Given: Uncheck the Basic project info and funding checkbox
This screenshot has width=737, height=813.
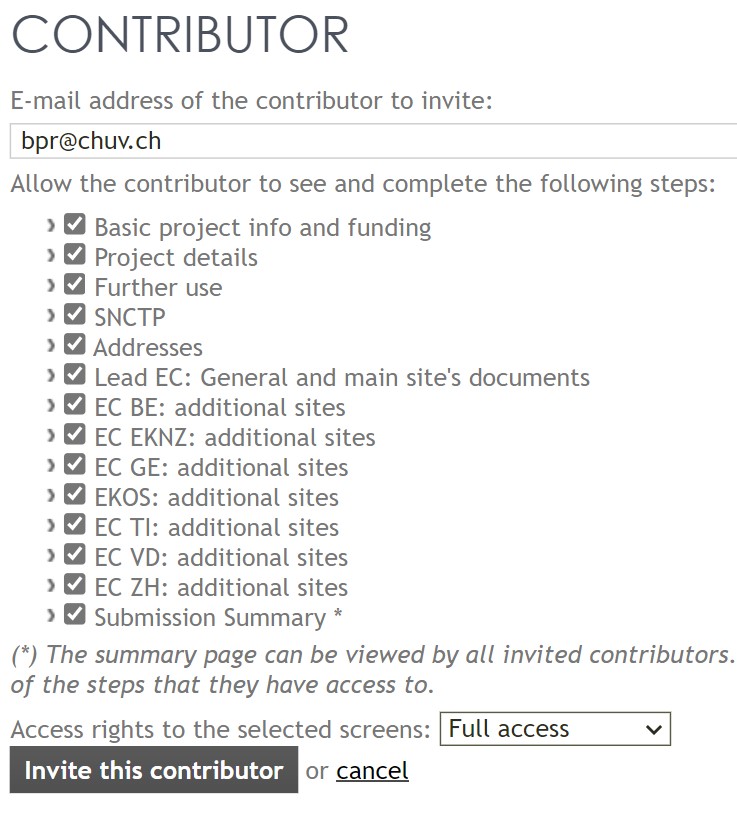Looking at the screenshot, I should pos(75,225).
